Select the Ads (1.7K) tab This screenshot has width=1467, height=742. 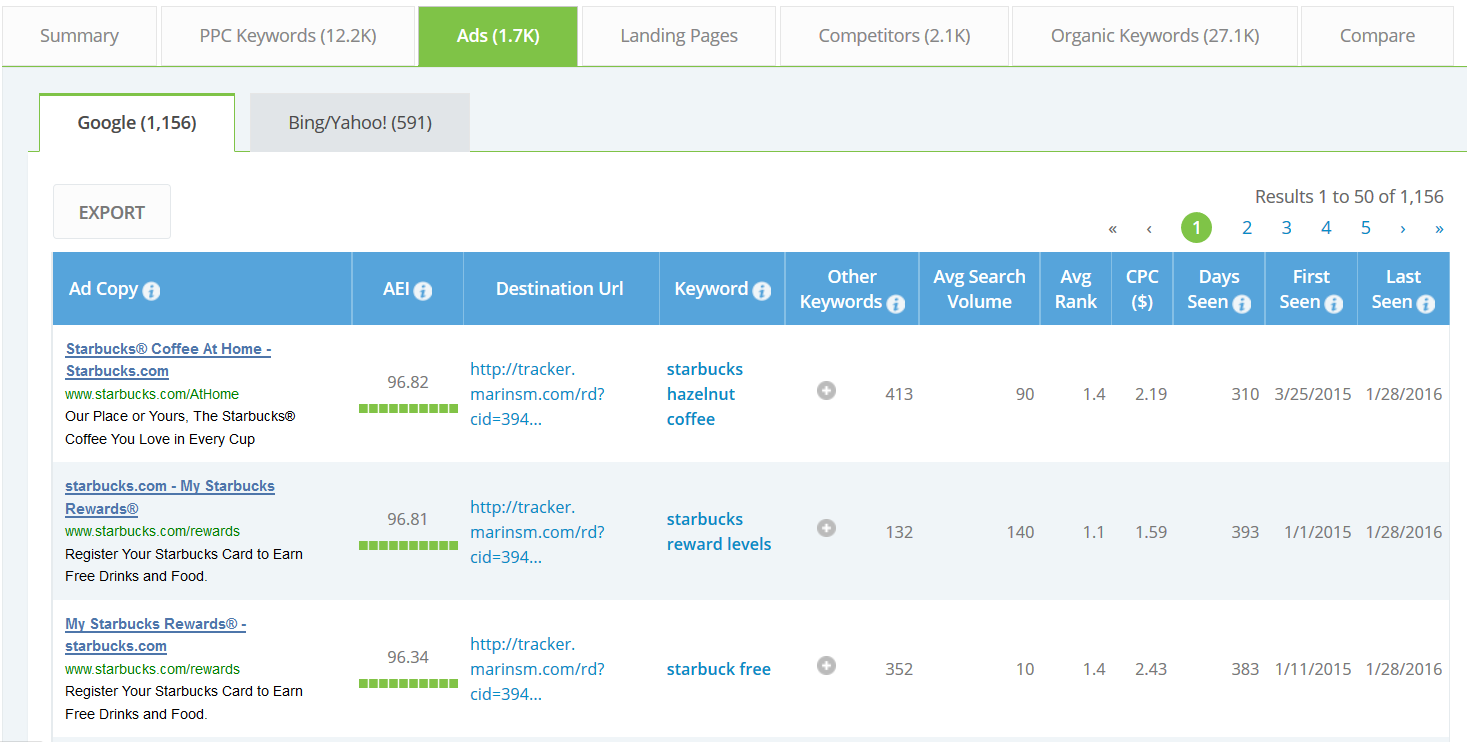[x=498, y=36]
